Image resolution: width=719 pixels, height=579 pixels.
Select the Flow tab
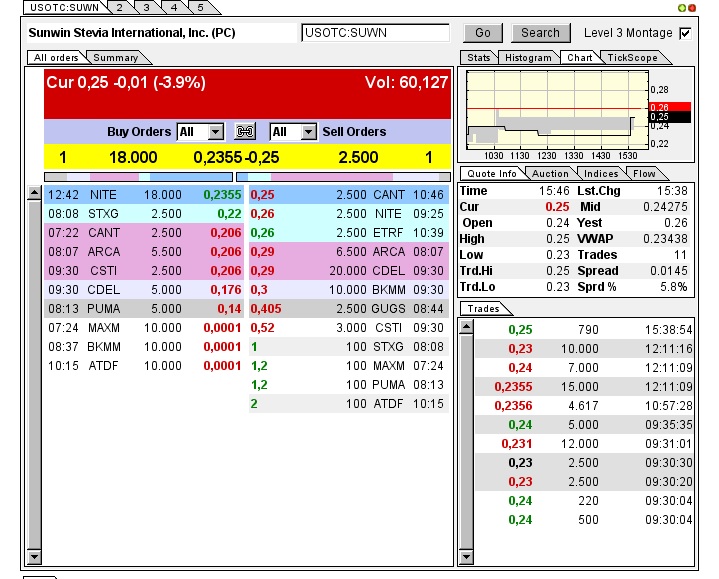point(644,174)
